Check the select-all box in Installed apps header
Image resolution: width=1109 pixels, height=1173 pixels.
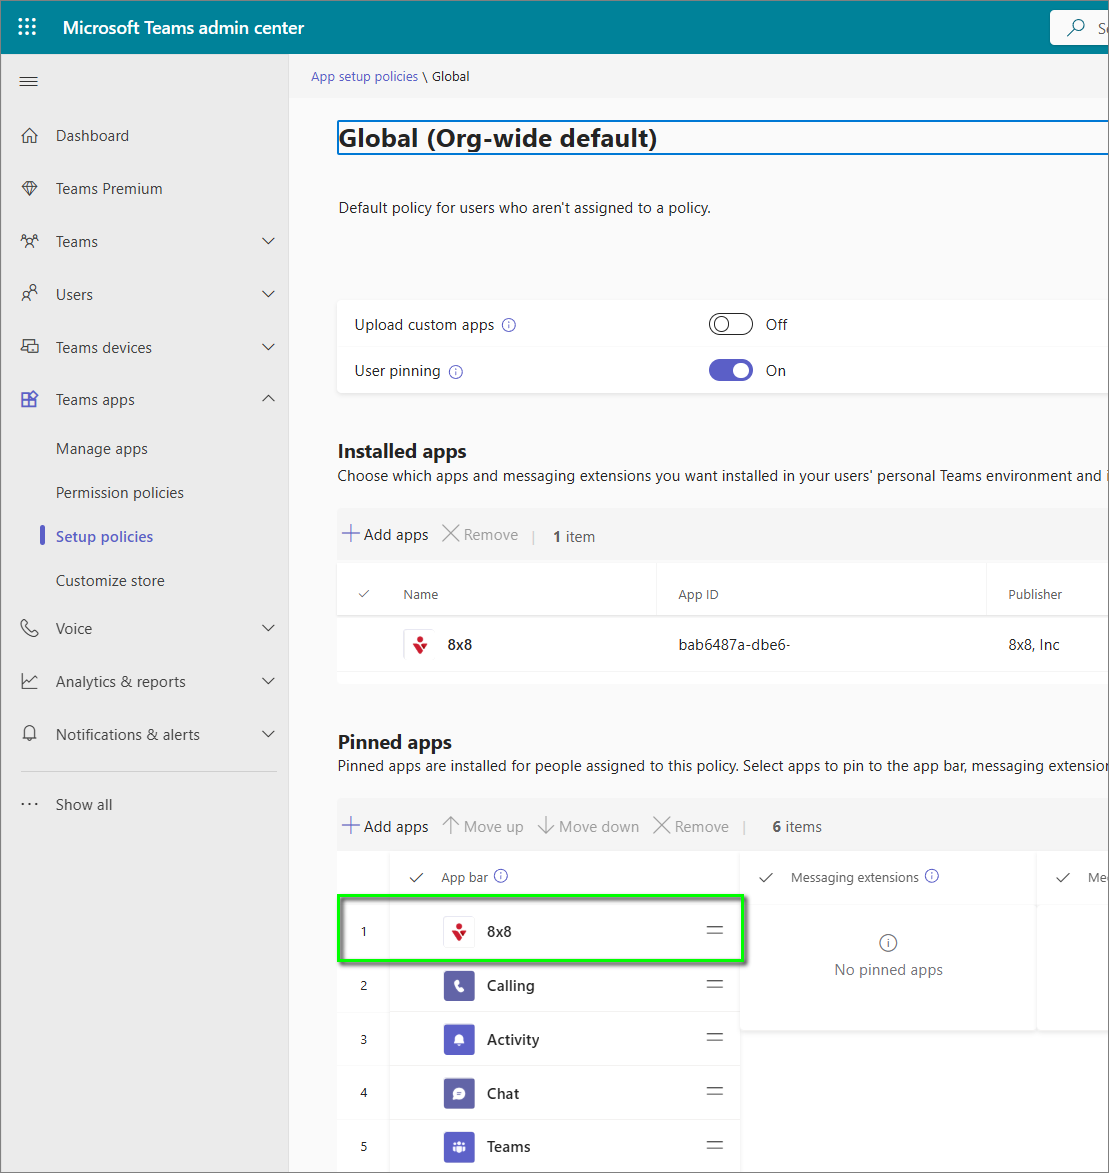(x=364, y=594)
